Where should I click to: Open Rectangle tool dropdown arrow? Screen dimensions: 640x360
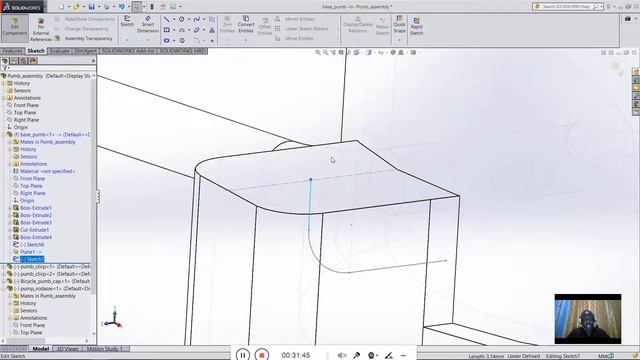coord(173,30)
